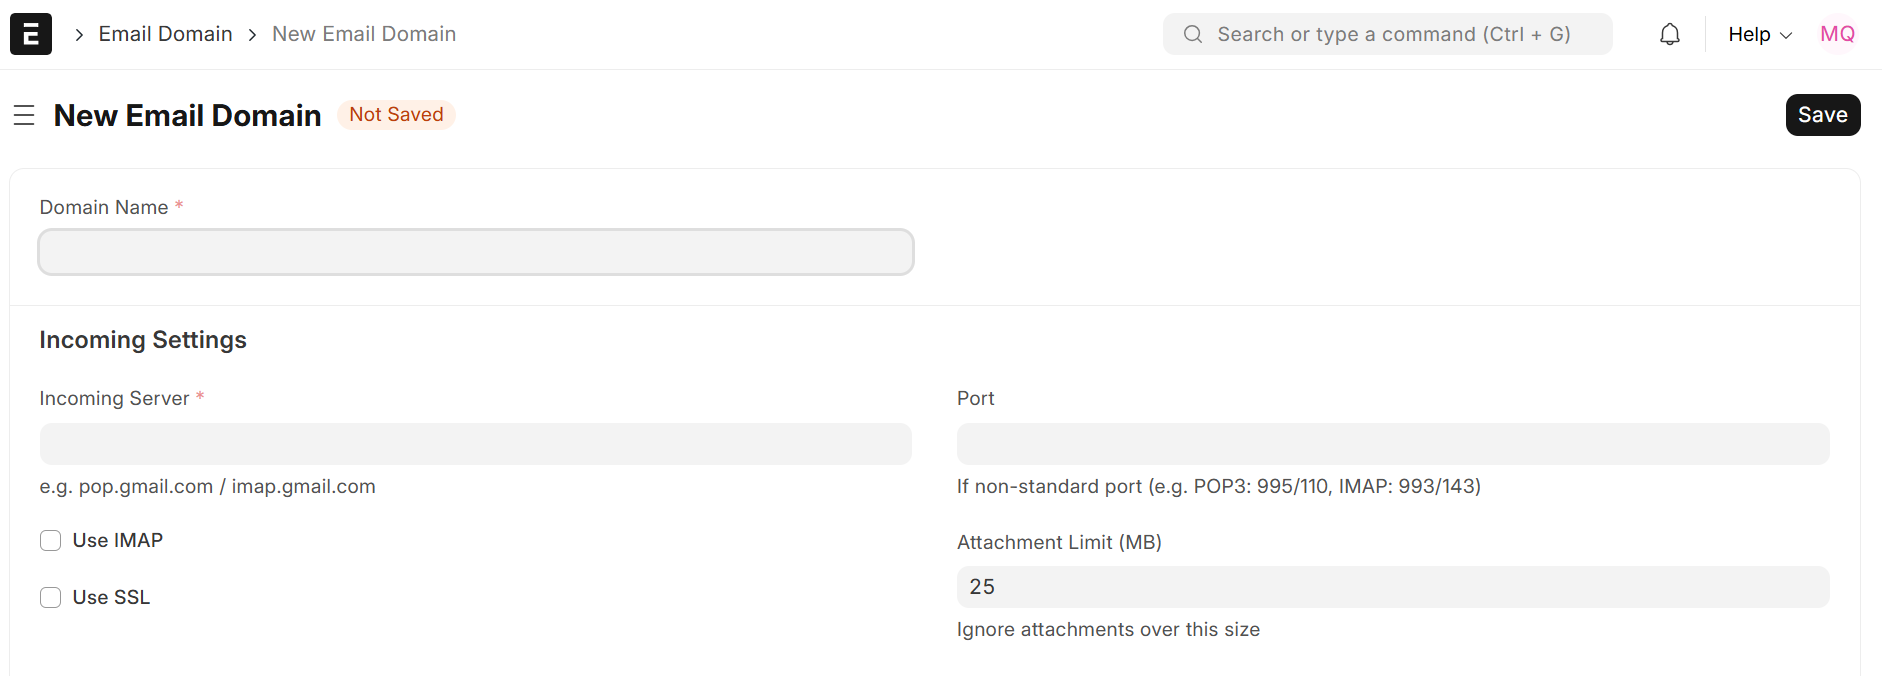Image resolution: width=1882 pixels, height=676 pixels.
Task: Open the page menu via hamburger icon
Action: pyautogui.click(x=23, y=115)
